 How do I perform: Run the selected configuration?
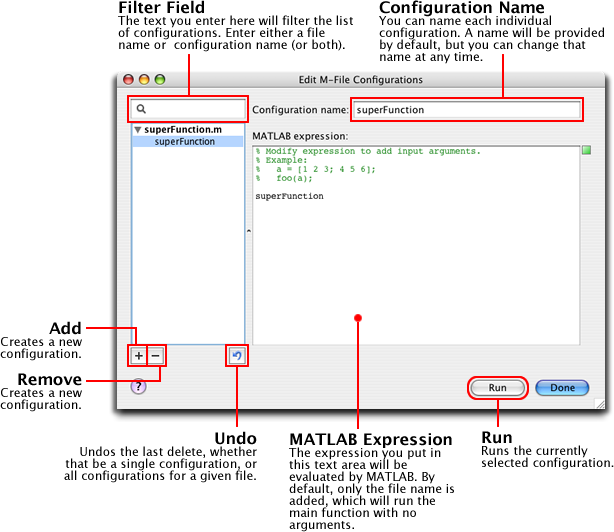point(497,387)
